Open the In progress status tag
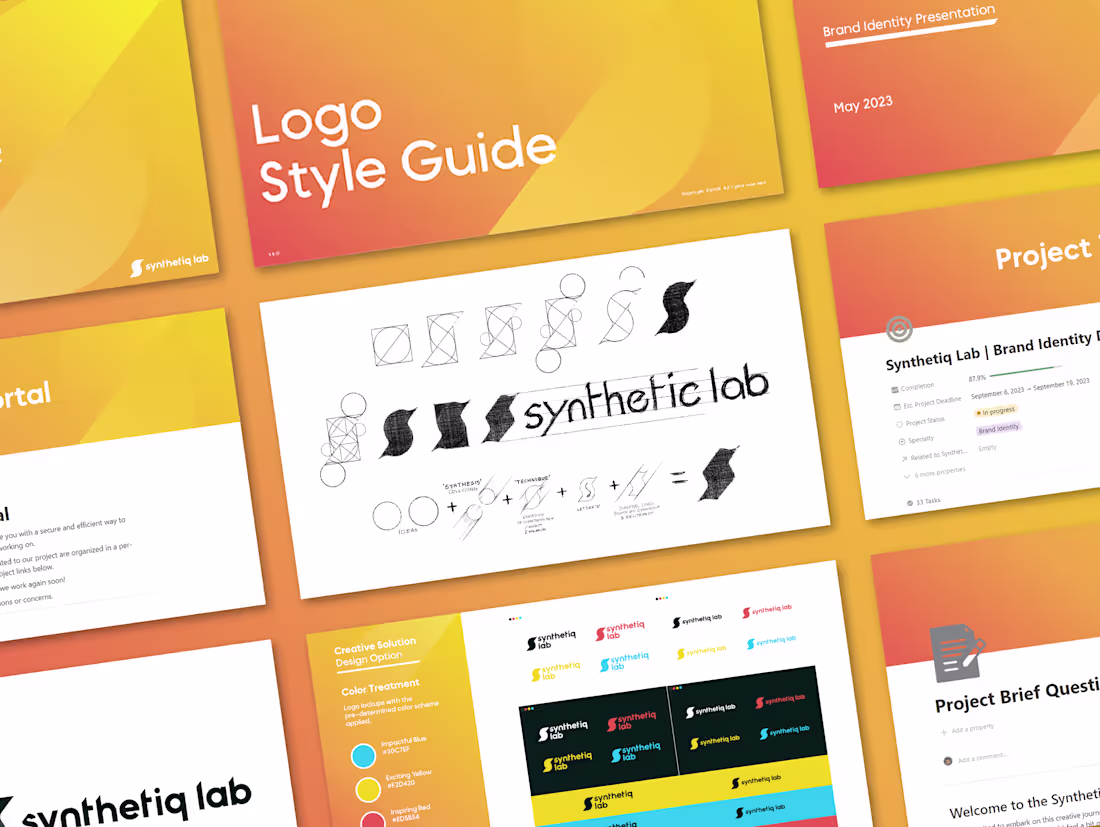1100x827 pixels. tap(995, 411)
